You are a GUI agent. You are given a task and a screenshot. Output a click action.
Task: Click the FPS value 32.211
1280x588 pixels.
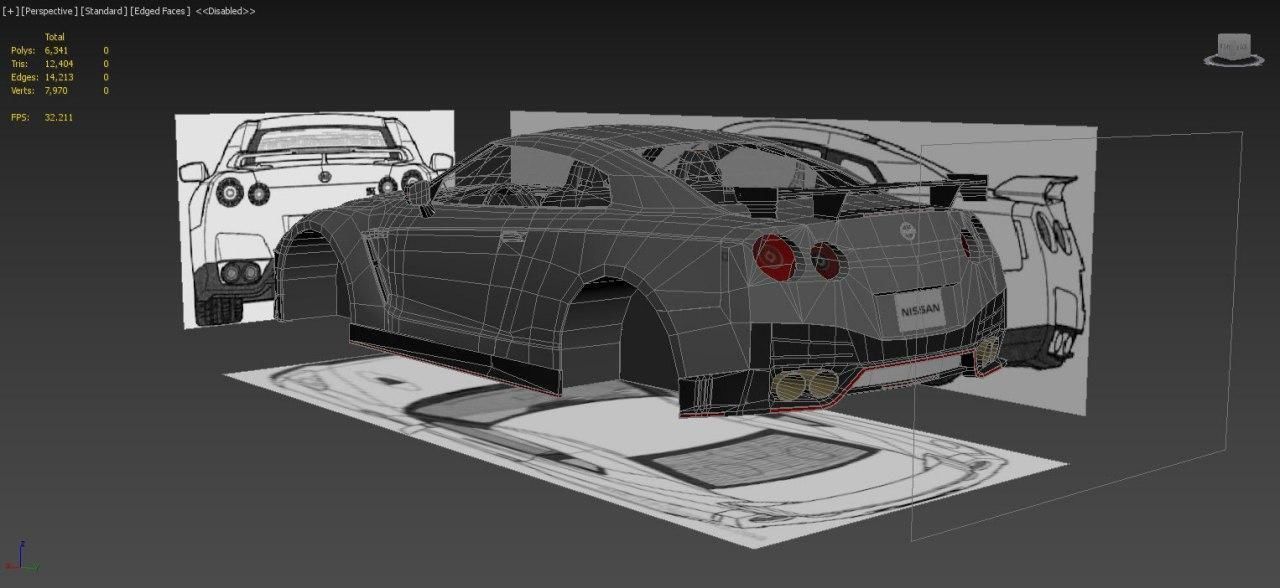point(59,118)
